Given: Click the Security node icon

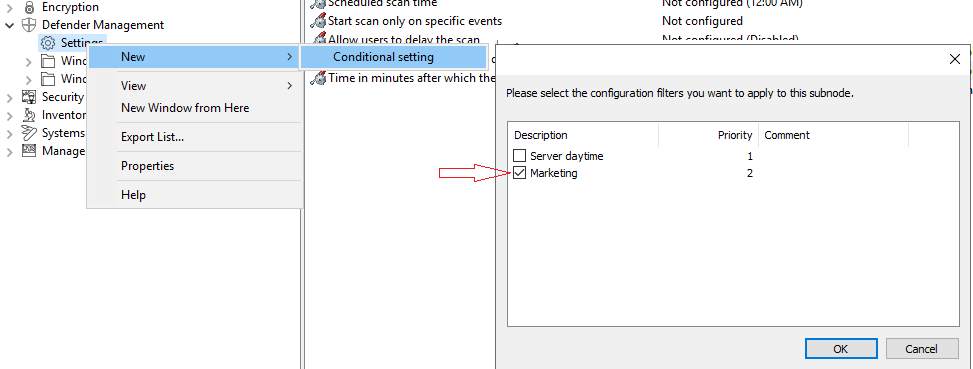Looking at the screenshot, I should [29, 97].
